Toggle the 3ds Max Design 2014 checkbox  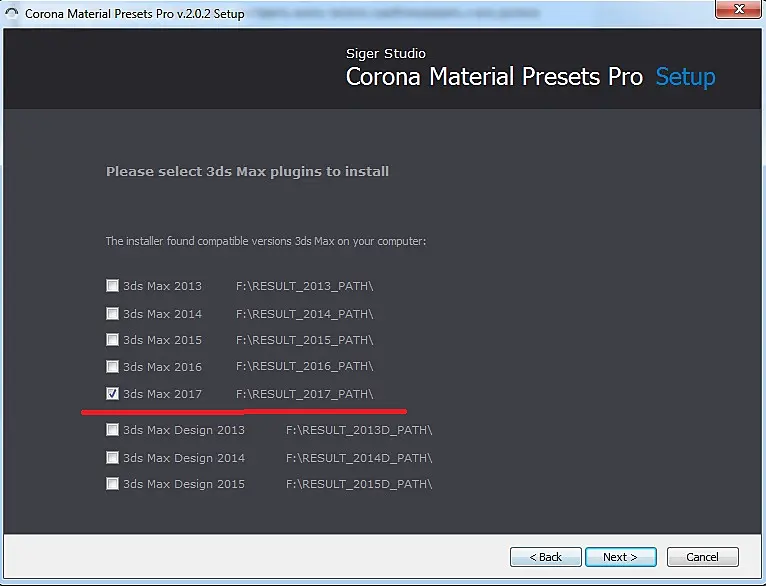pos(112,458)
